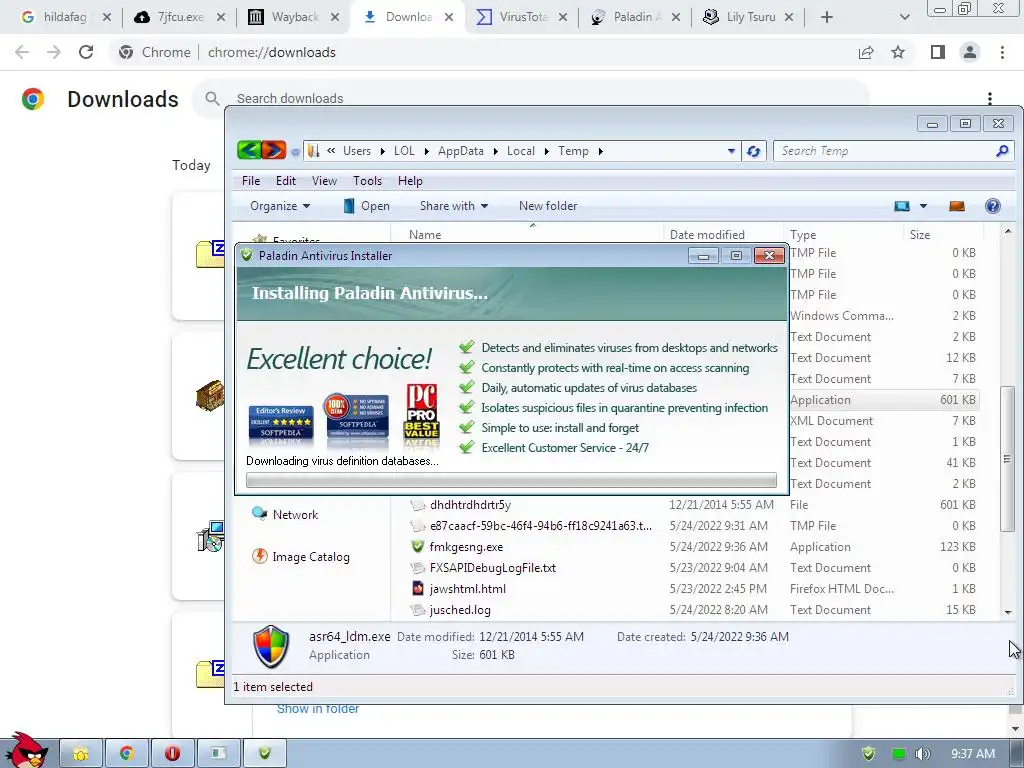Open Chrome tab search chevron
The width and height of the screenshot is (1024, 768).
[x=904, y=17]
